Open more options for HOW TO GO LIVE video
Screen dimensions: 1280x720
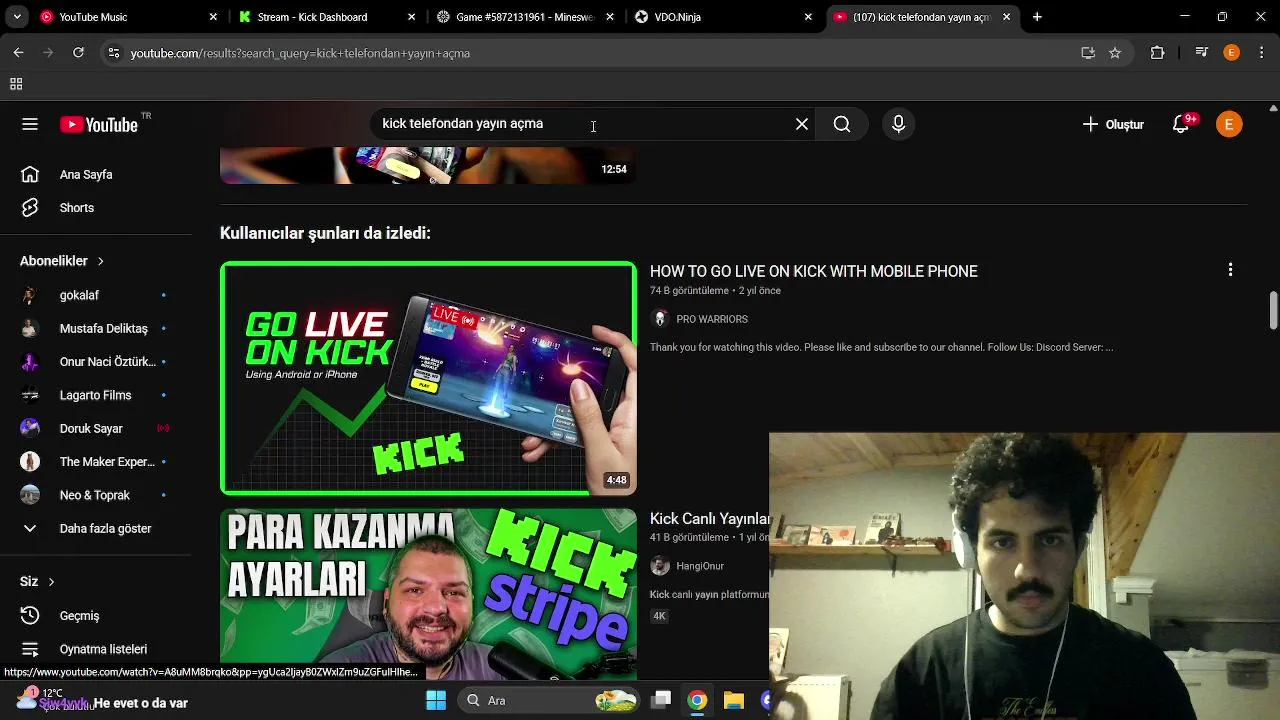[x=1230, y=270]
